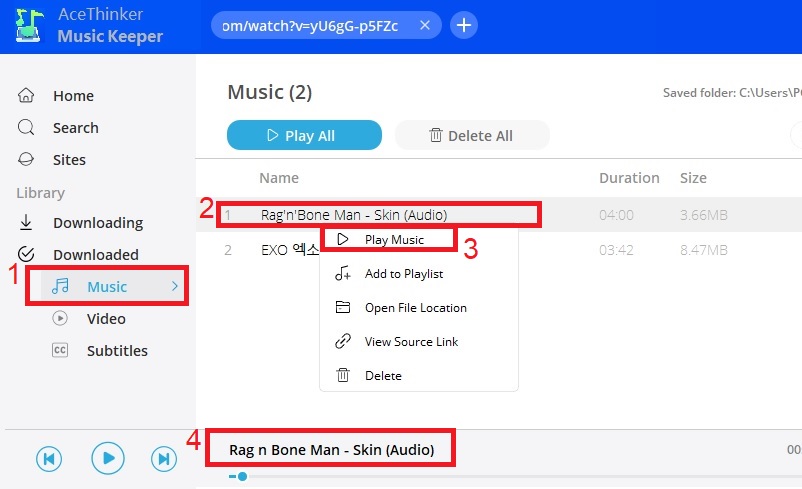This screenshot has height=489, width=802.
Task: Click the Subtitles CC icon
Action: pyautogui.click(x=60, y=350)
